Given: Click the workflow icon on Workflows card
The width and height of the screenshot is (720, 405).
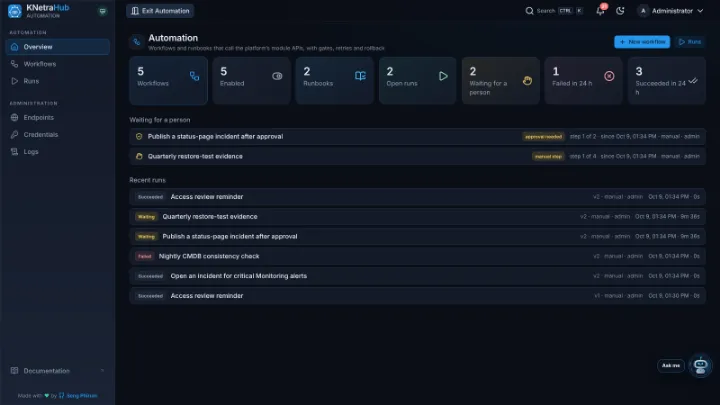Looking at the screenshot, I should click(194, 76).
